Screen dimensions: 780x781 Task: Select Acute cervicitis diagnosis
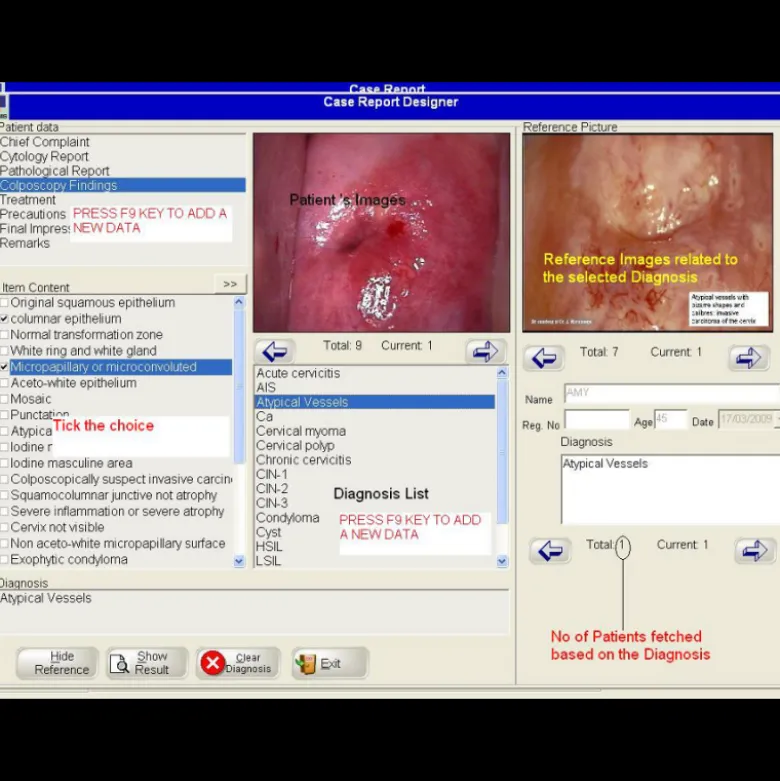(375, 373)
